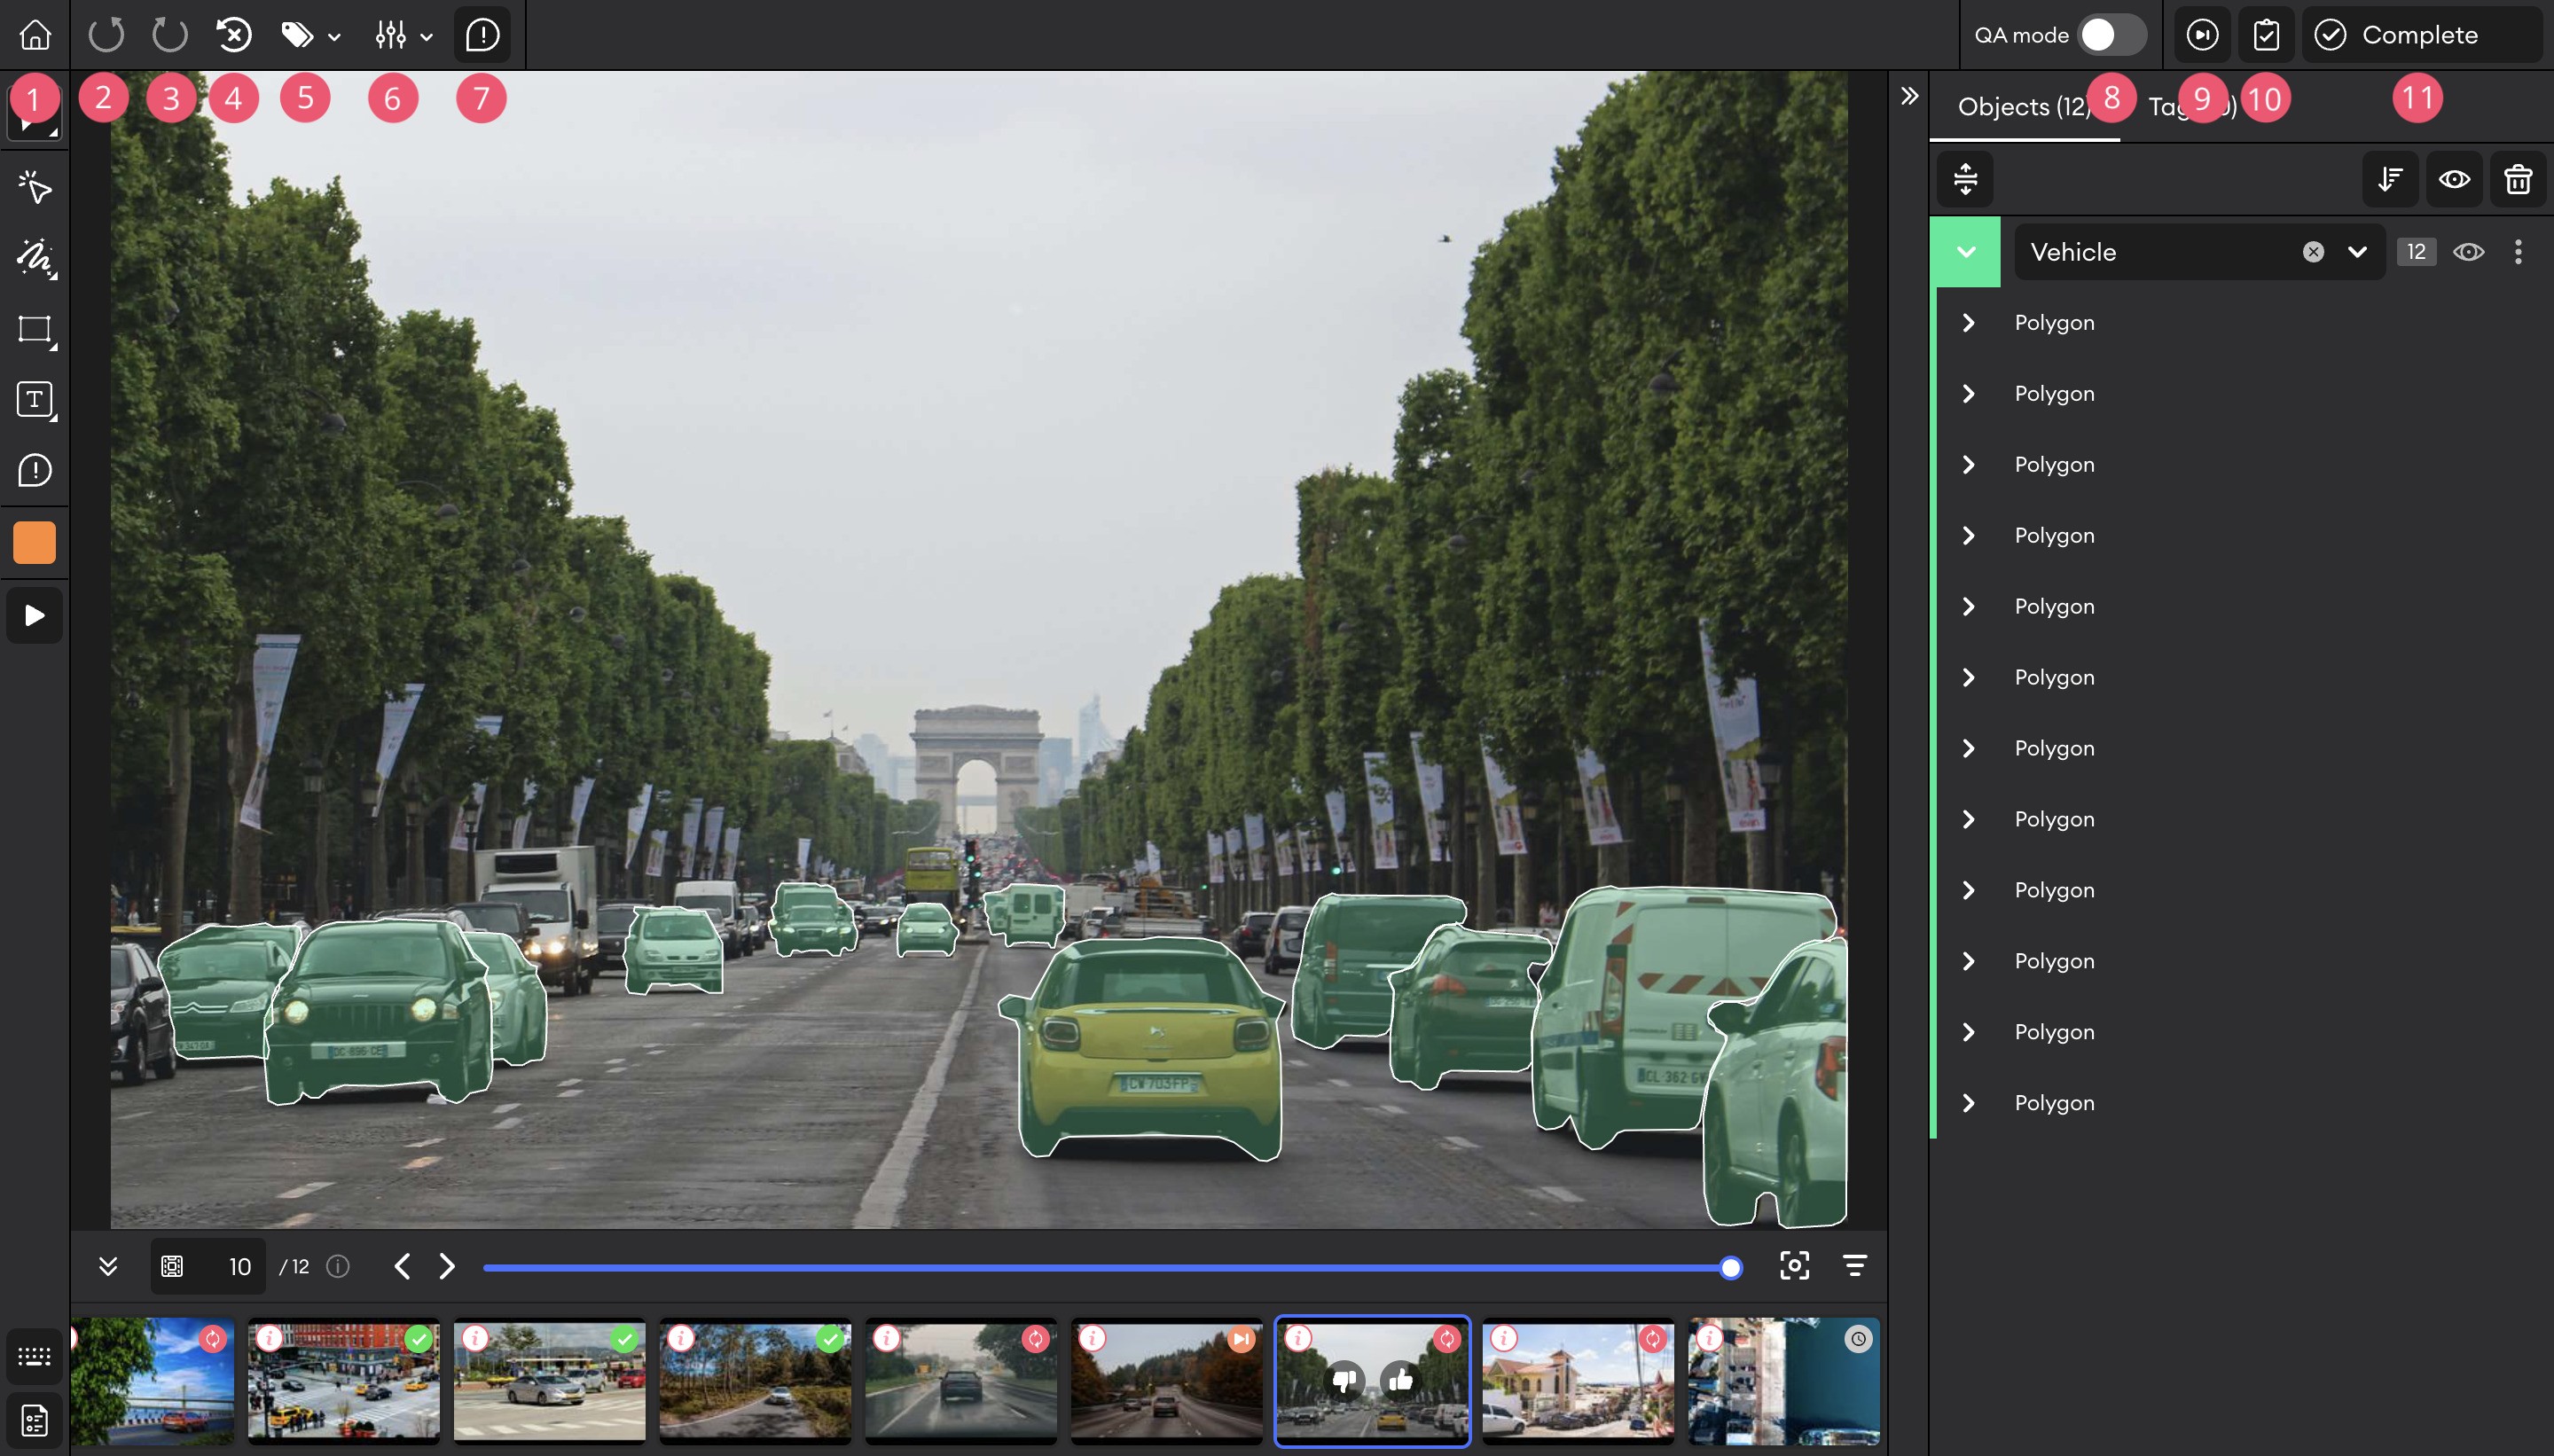2554x1456 pixels.
Task: Click orange skip badge on autumn highway thumbnail
Action: [x=1241, y=1339]
